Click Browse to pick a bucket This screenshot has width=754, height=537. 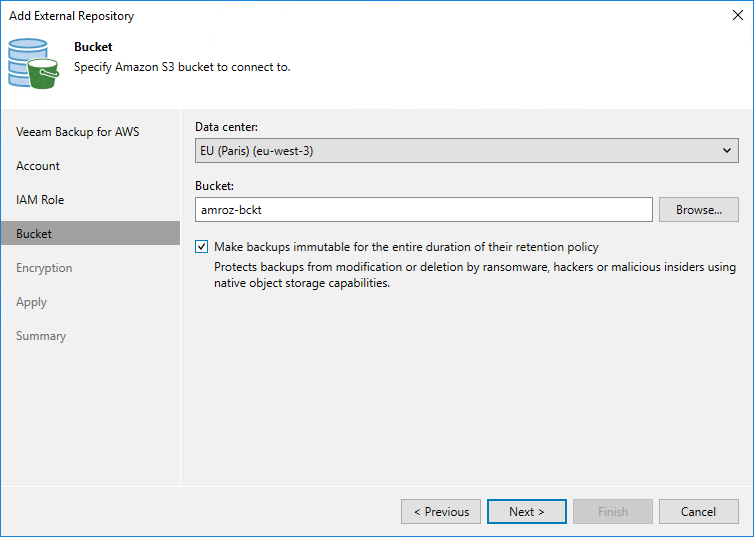tap(698, 209)
